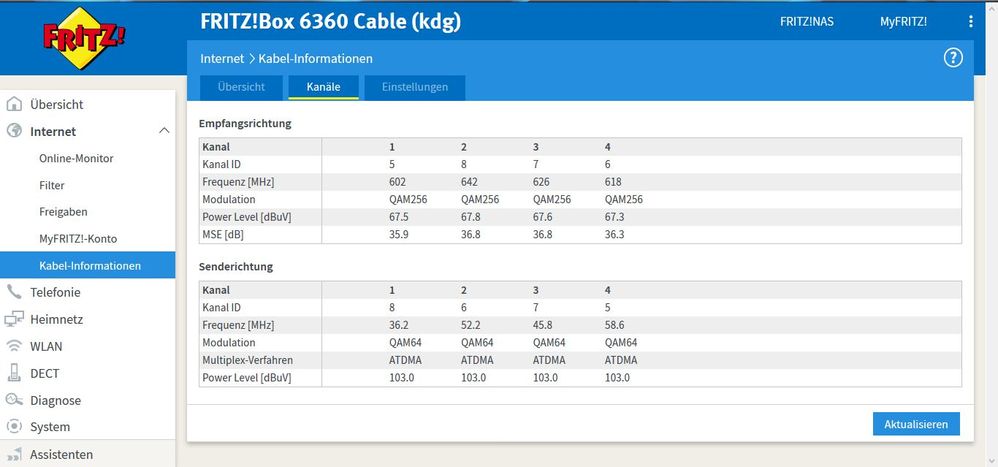Click power level value 67.5

click(x=398, y=217)
